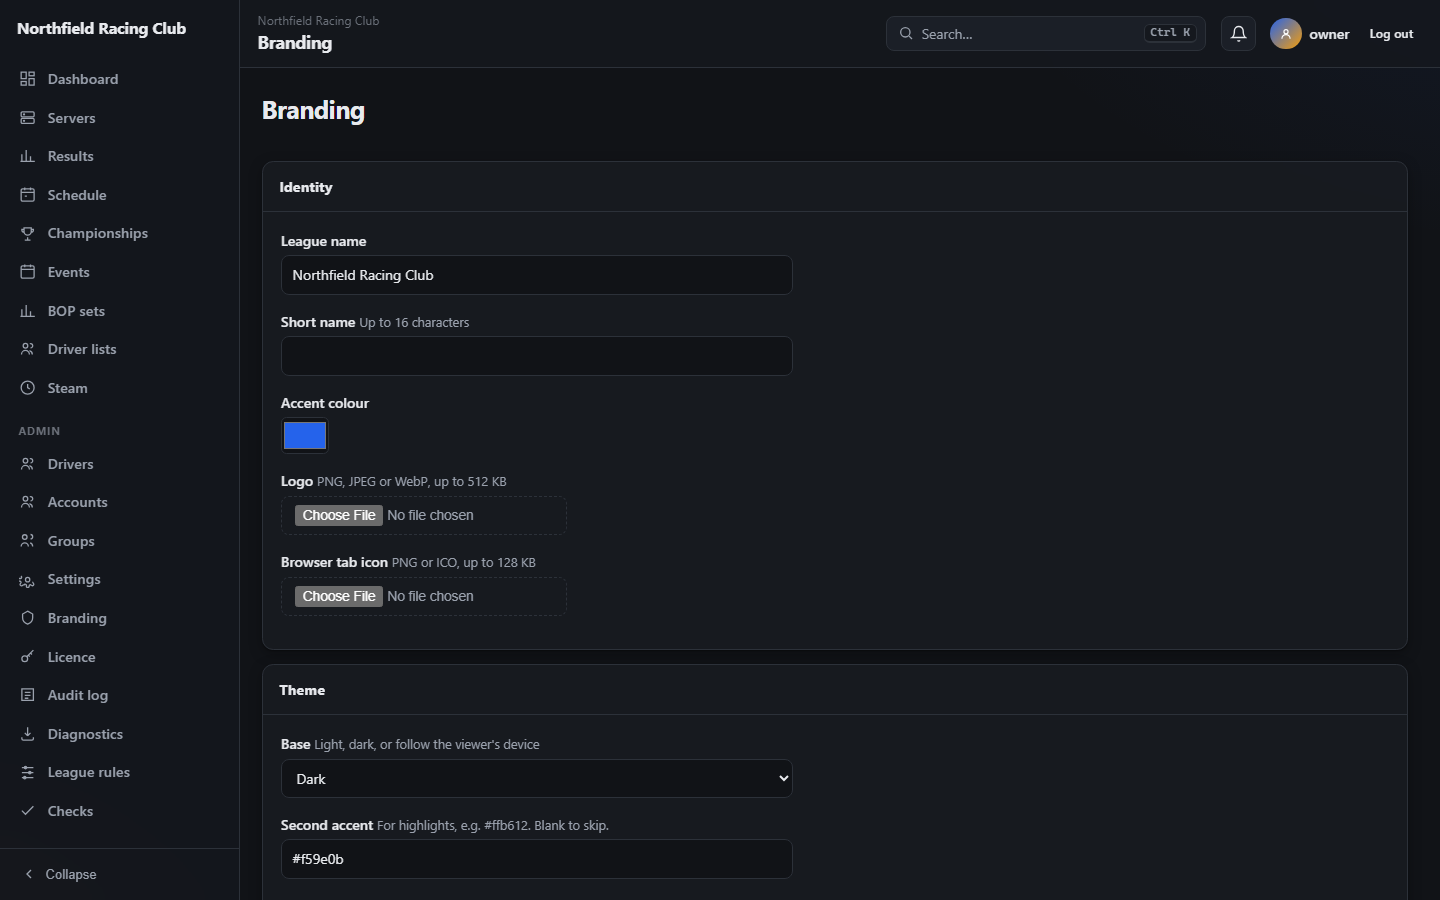Open the Accent colour swatch picker
This screenshot has height=900, width=1440.
pyautogui.click(x=305, y=435)
